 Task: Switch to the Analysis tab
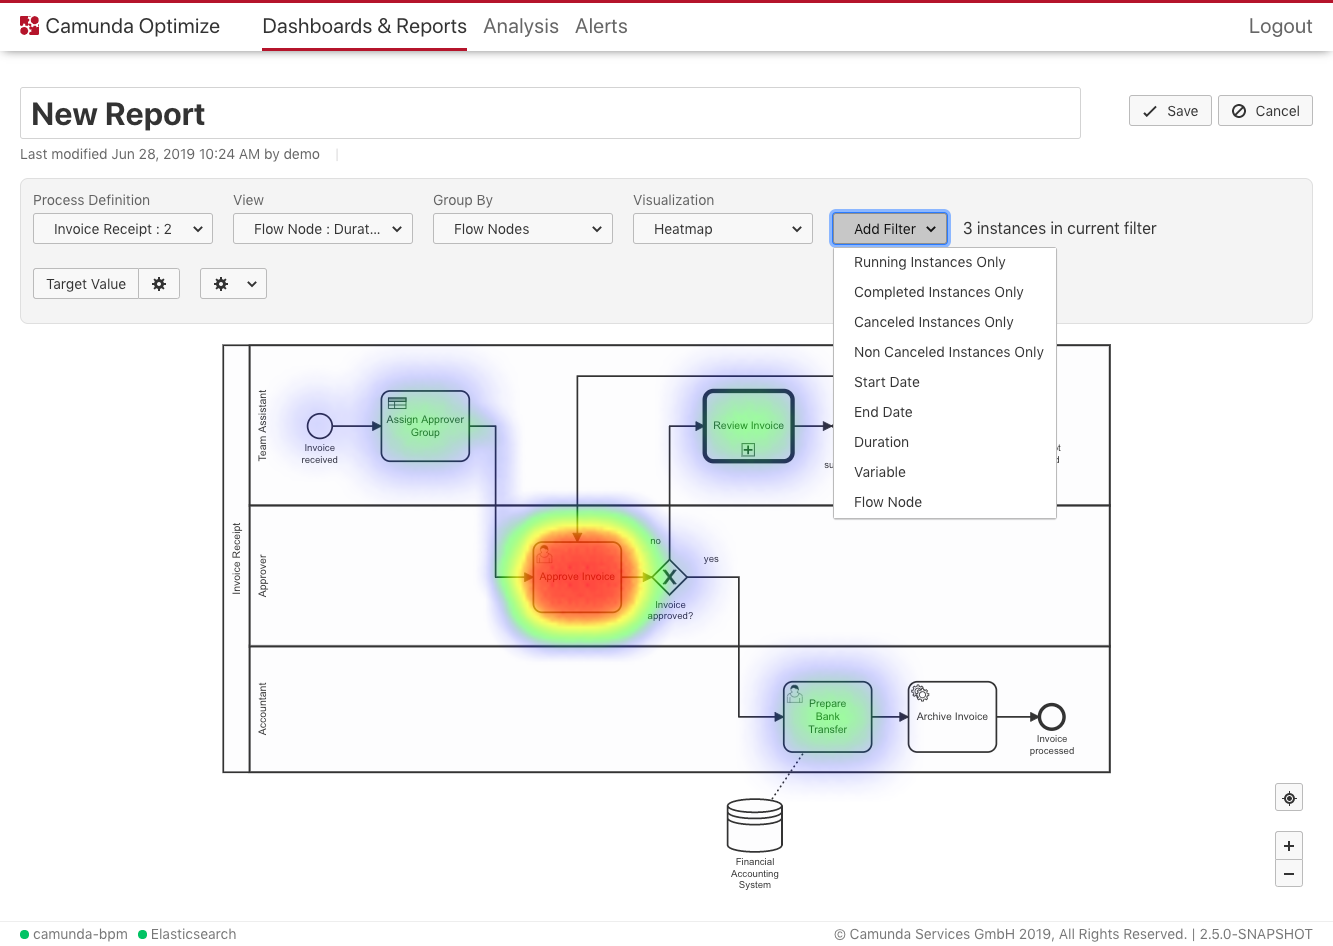tap(521, 27)
